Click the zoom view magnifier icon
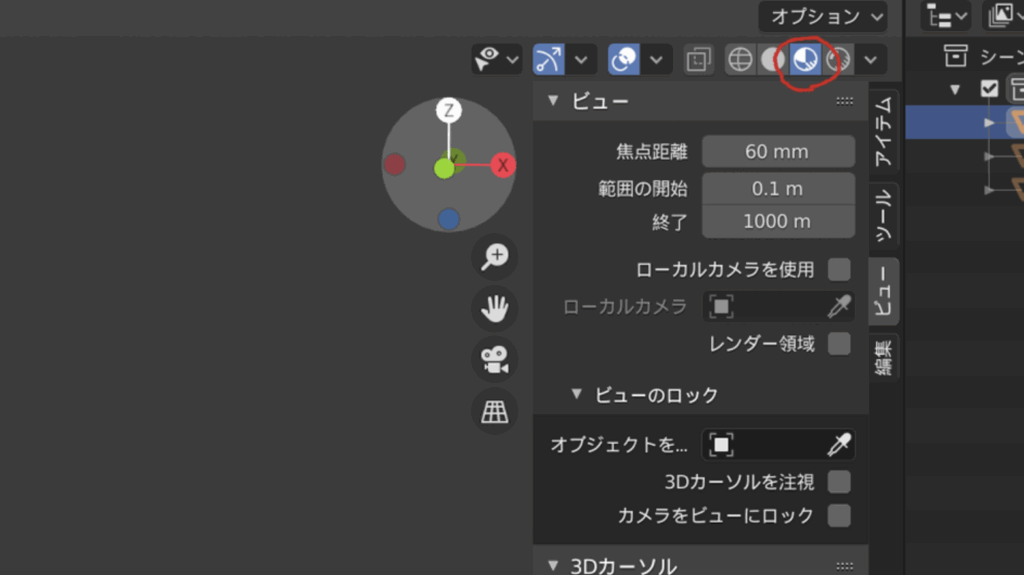The image size is (1024, 575). [494, 257]
